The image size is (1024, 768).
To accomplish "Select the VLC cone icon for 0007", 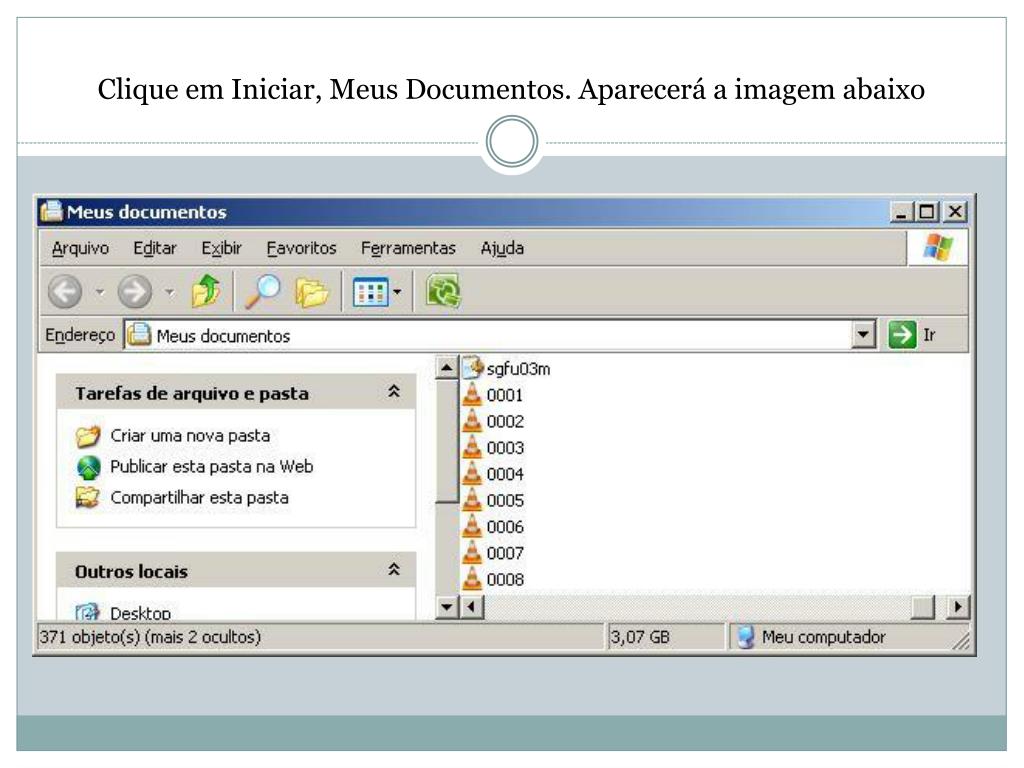I will [x=472, y=552].
